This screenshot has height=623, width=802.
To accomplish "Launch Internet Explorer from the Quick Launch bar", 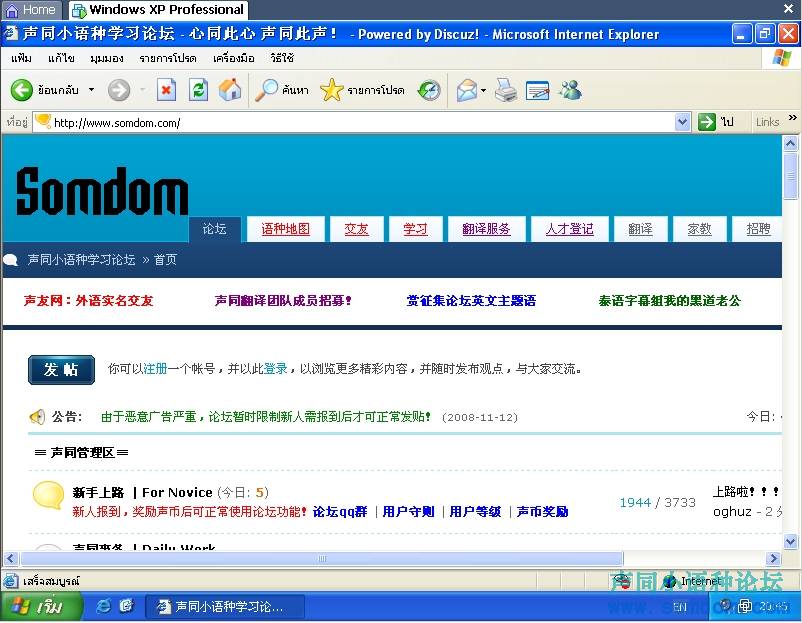I will tap(103, 607).
